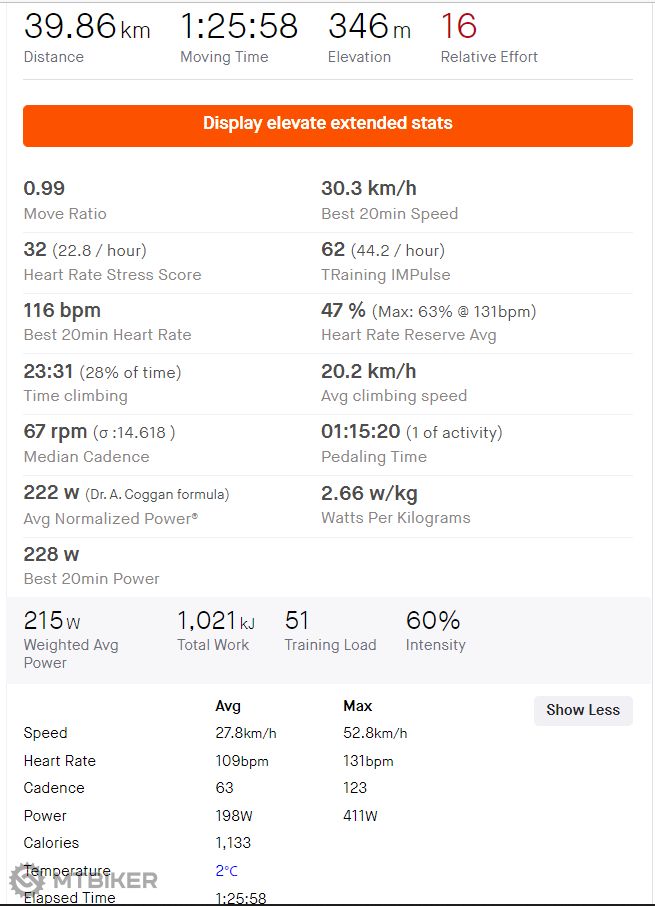Click the Watts Per Kilograms label
Screen dimensions: 655x906
(x=395, y=518)
